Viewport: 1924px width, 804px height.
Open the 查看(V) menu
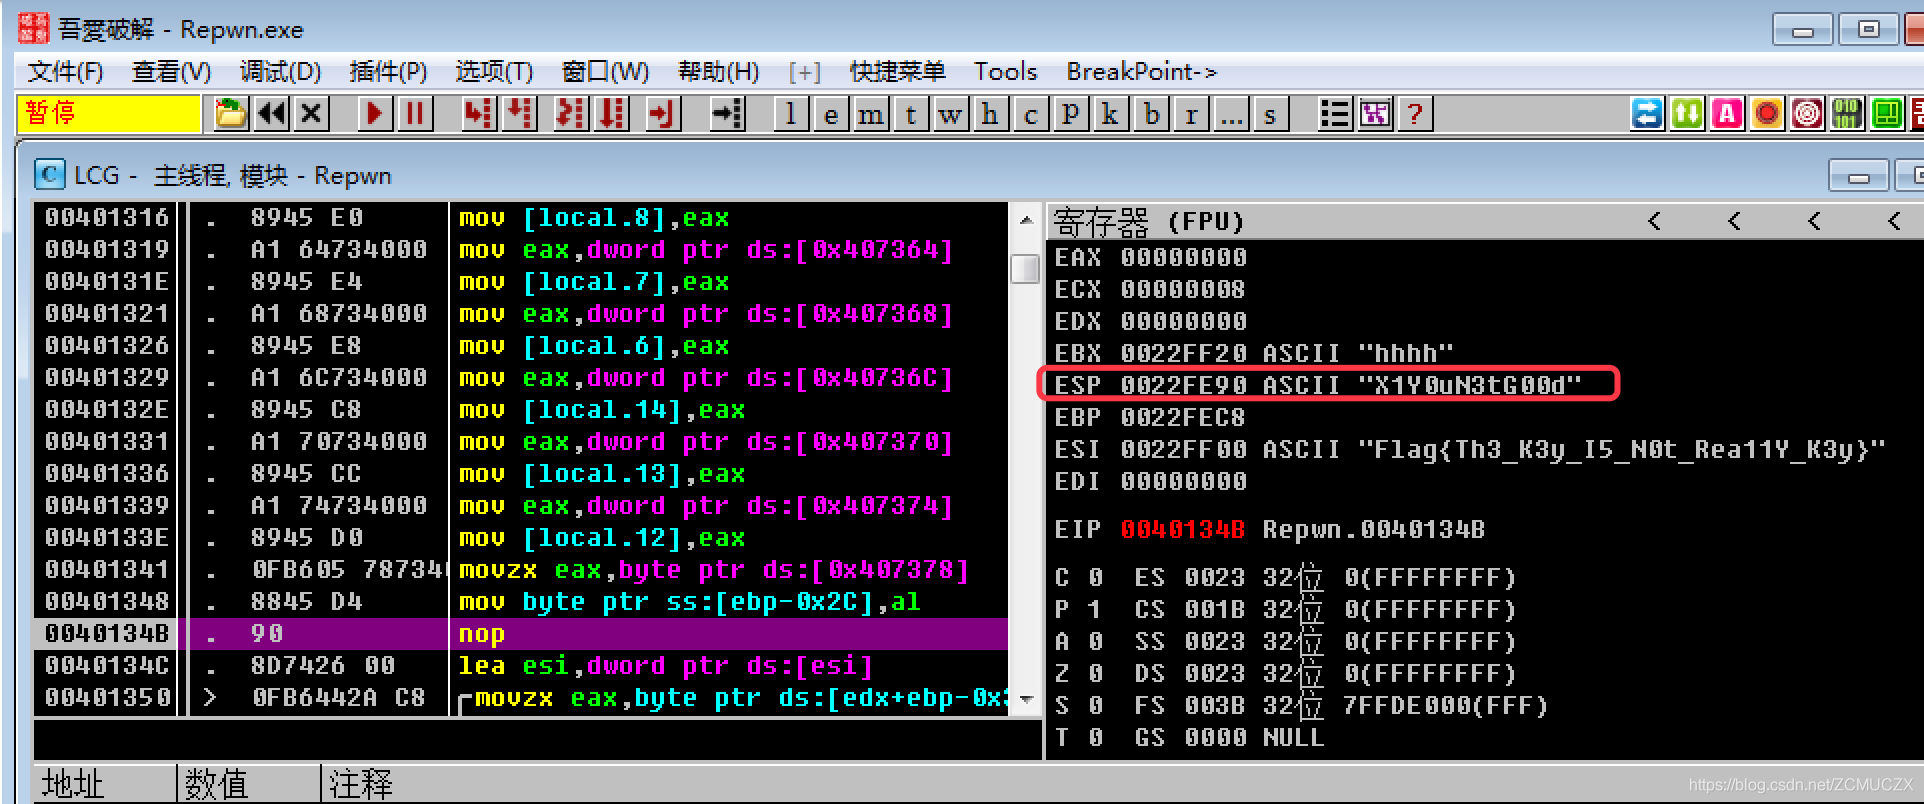[x=171, y=72]
